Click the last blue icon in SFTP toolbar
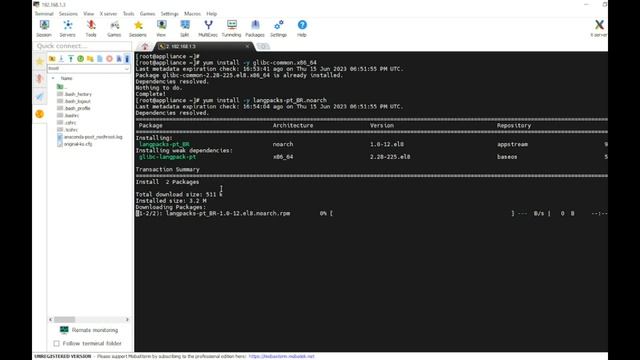Image resolution: width=640 pixels, height=360 pixels. tap(127, 59)
